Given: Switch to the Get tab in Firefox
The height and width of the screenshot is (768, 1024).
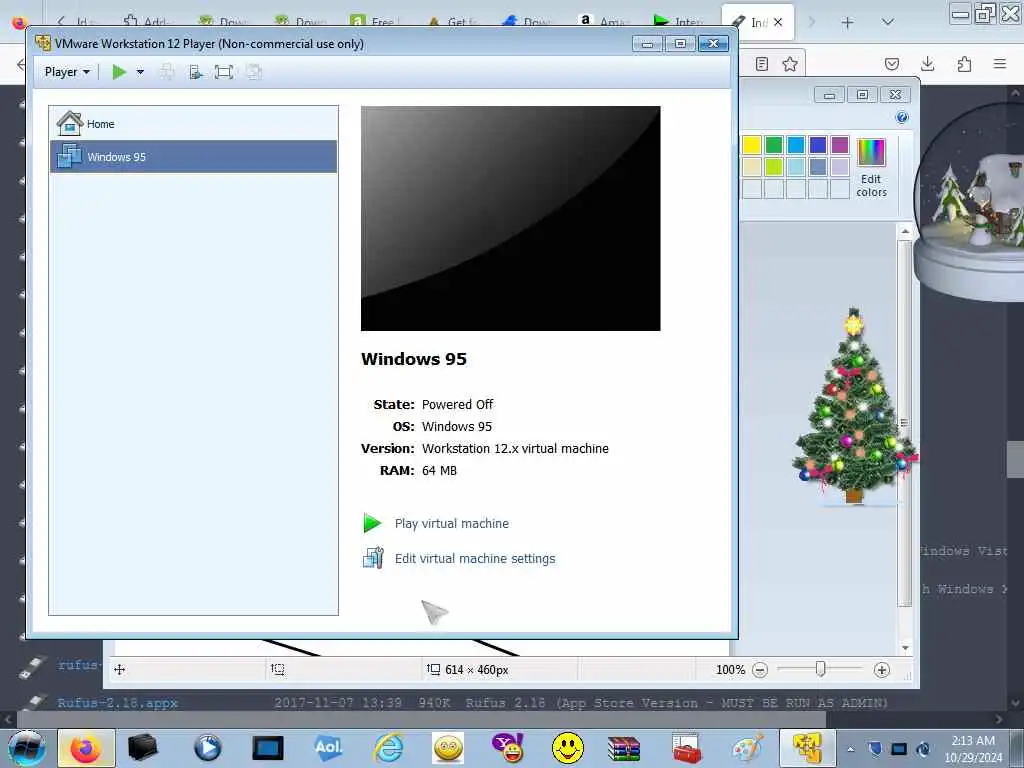Looking at the screenshot, I should click(452, 22).
